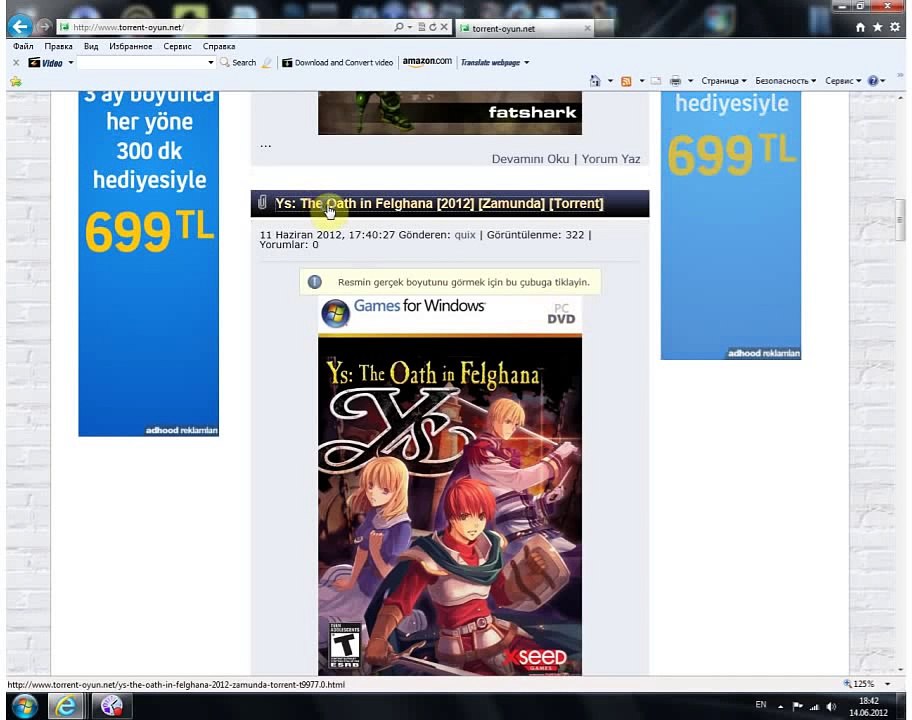Image resolution: width=912 pixels, height=720 pixels.
Task: Click the Video toolbar logo
Action: coord(46,63)
